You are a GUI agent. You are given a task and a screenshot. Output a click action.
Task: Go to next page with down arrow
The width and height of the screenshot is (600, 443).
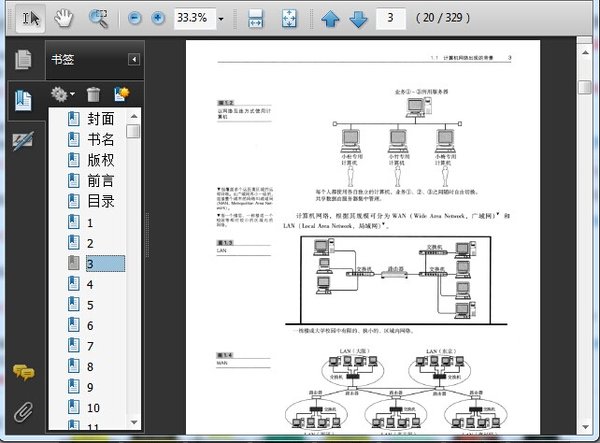pyautogui.click(x=358, y=18)
